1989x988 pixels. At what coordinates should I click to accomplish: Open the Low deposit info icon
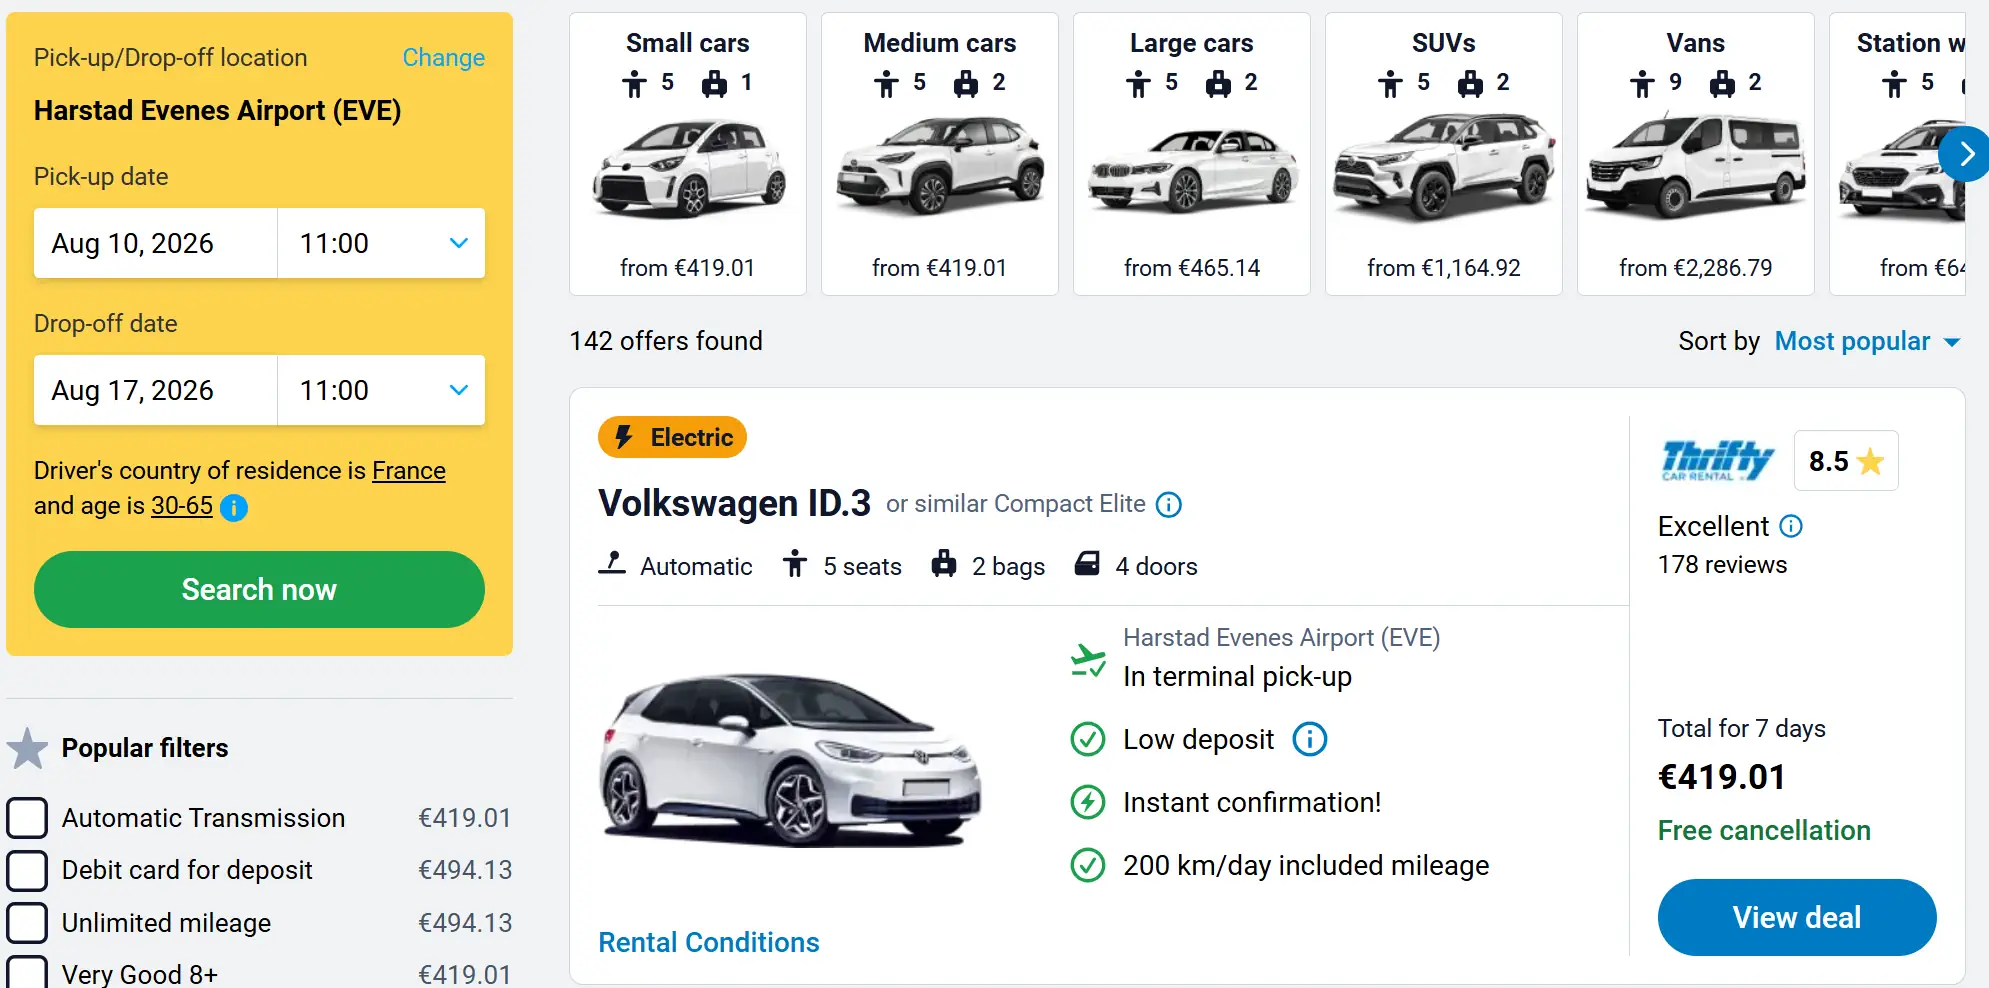1309,740
